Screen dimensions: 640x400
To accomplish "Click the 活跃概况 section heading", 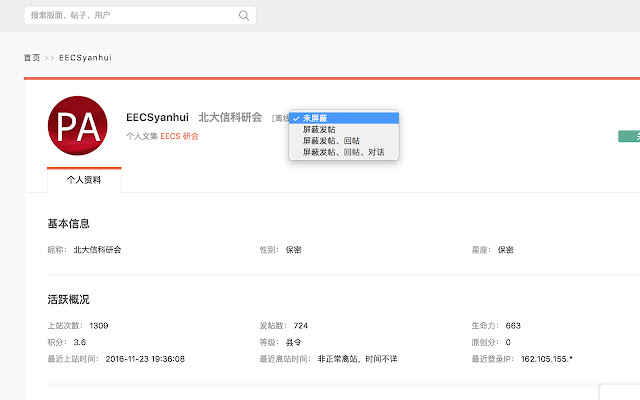I will (69, 300).
